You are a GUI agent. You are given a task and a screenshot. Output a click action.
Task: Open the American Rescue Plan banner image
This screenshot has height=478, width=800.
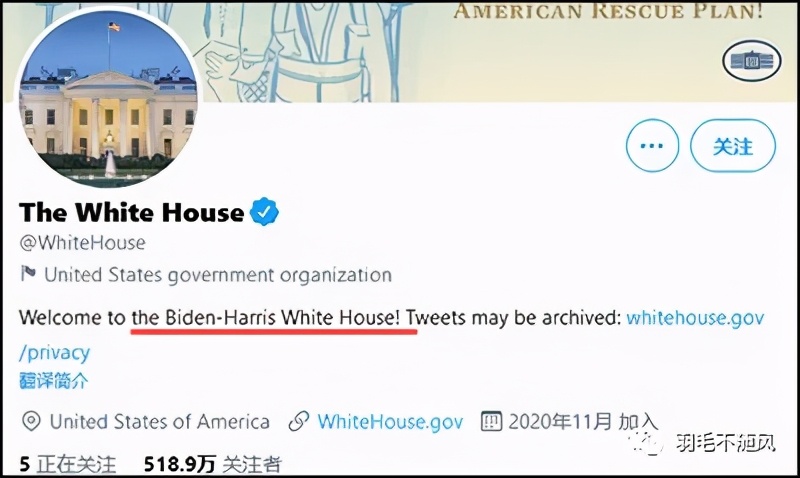point(500,50)
